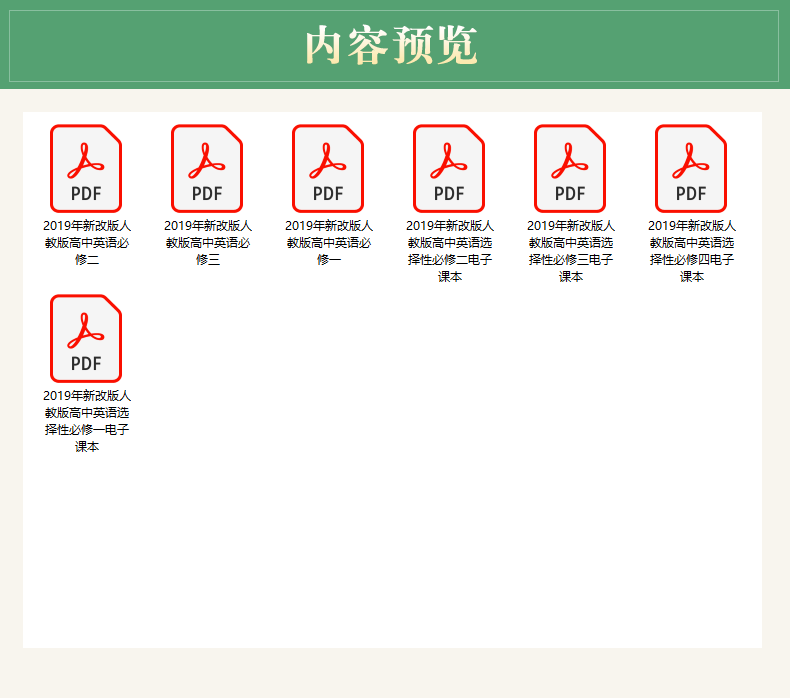Select label 选择性必修一电子课本
This screenshot has height=698, width=790.
(87, 421)
